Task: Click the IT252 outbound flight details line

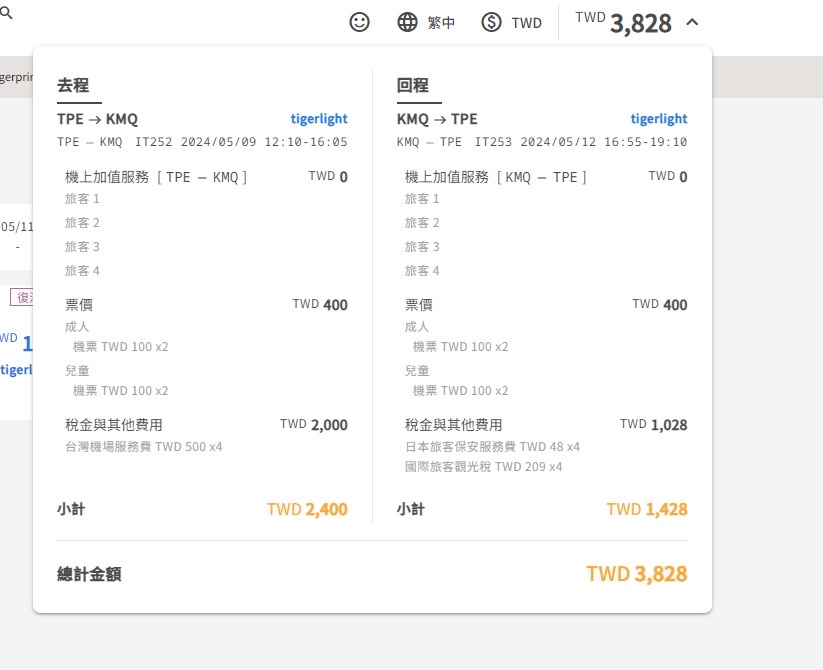Action: (x=202, y=142)
